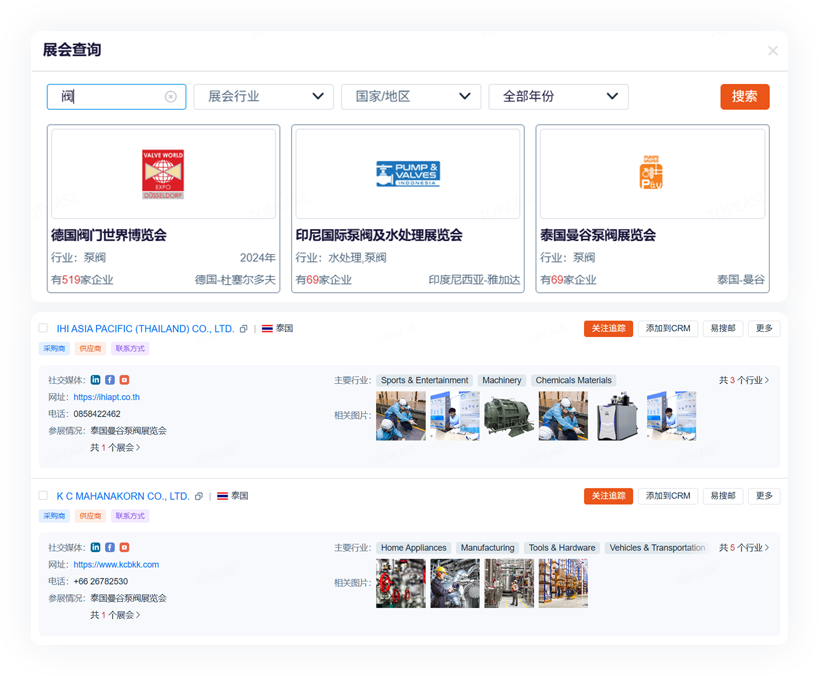
Task: Select the 联系方式 tag under K C MAHANAKORN
Action: point(130,516)
